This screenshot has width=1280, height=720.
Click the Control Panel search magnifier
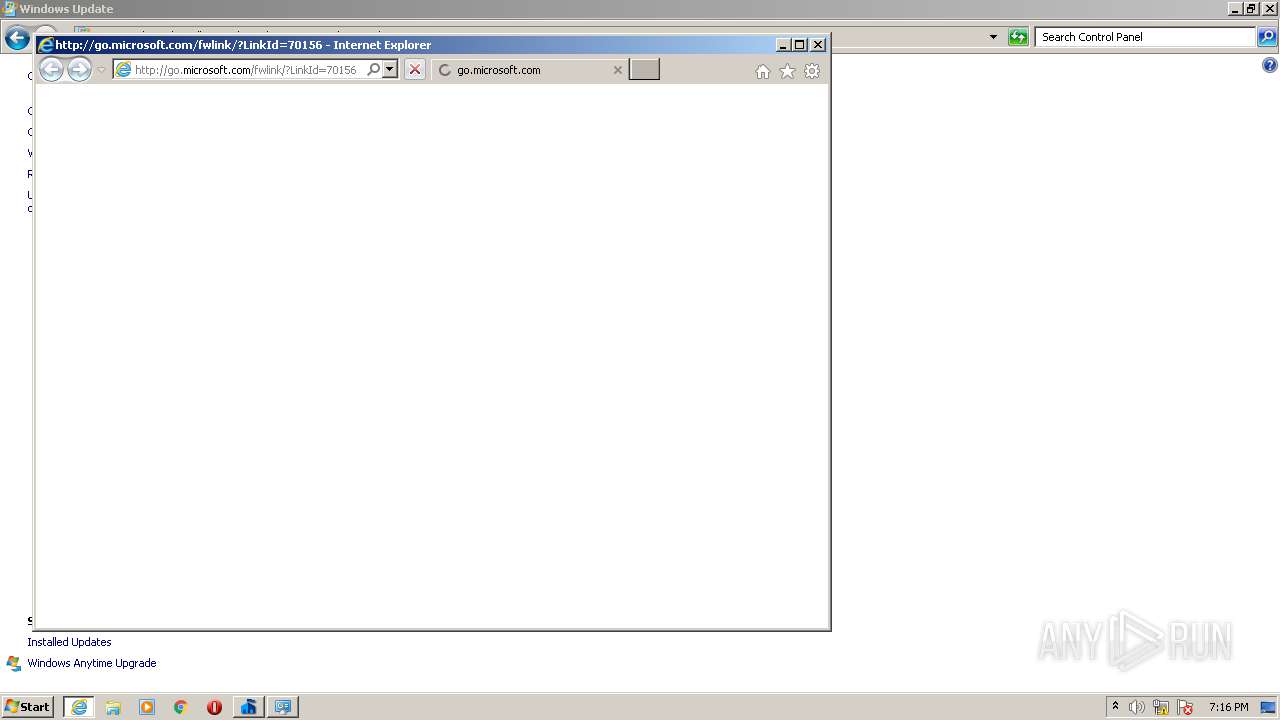pos(1267,37)
